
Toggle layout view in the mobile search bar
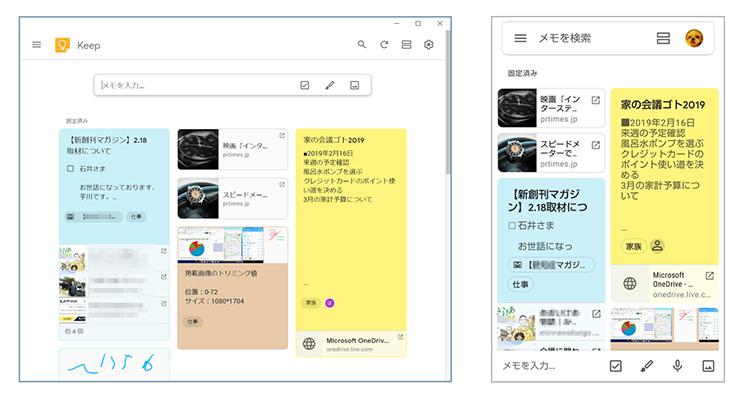[x=663, y=38]
